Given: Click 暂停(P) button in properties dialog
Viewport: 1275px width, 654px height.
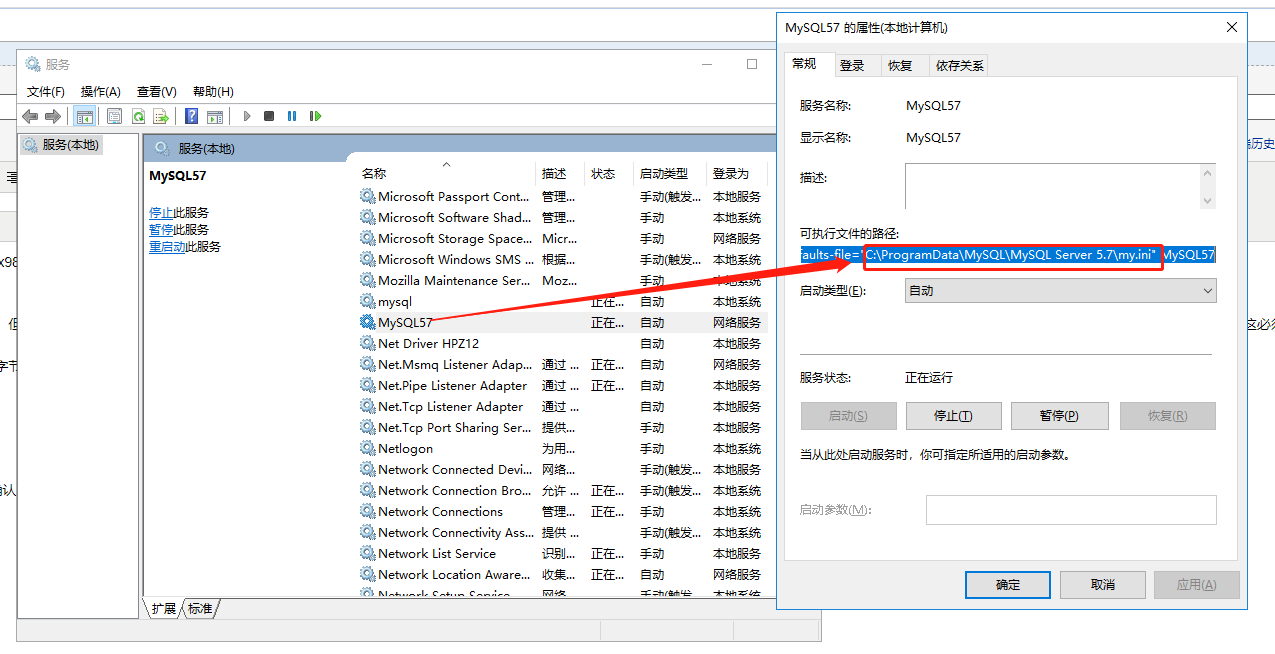Looking at the screenshot, I should 1059,416.
